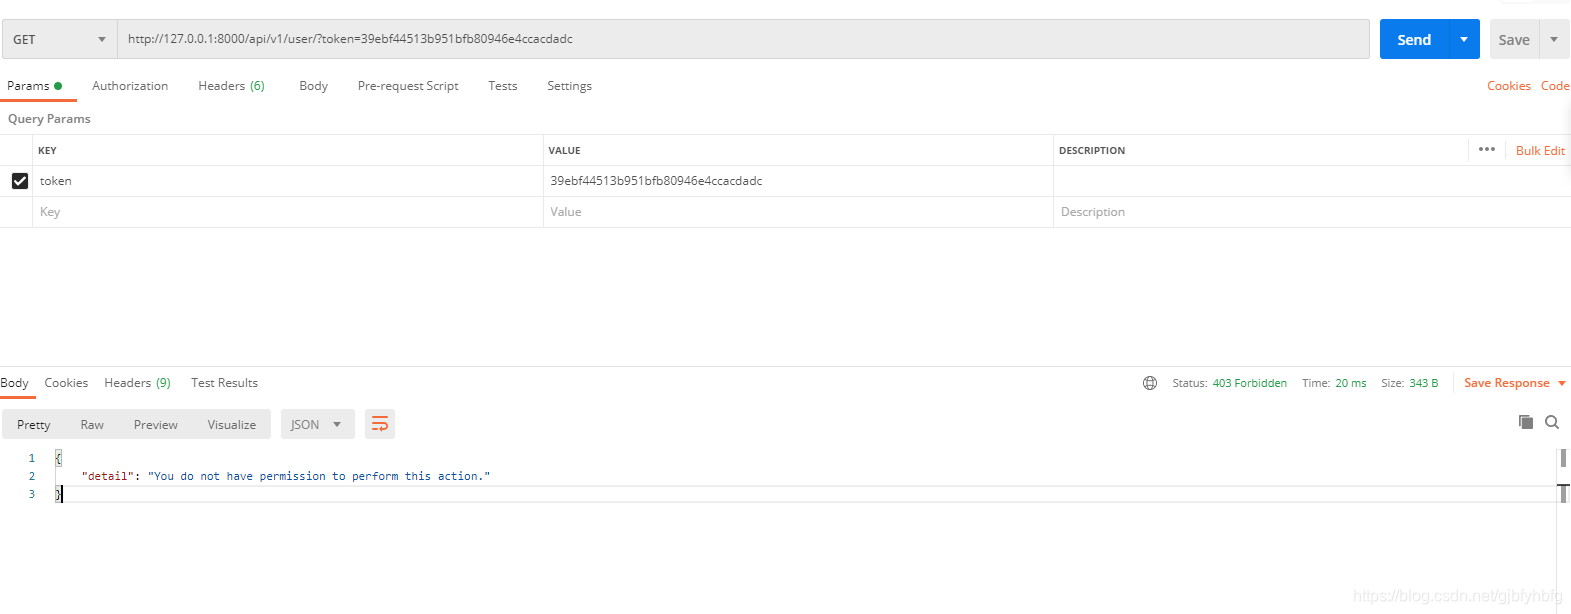This screenshot has width=1571, height=614.
Task: Click the request URL field
Action: [743, 39]
